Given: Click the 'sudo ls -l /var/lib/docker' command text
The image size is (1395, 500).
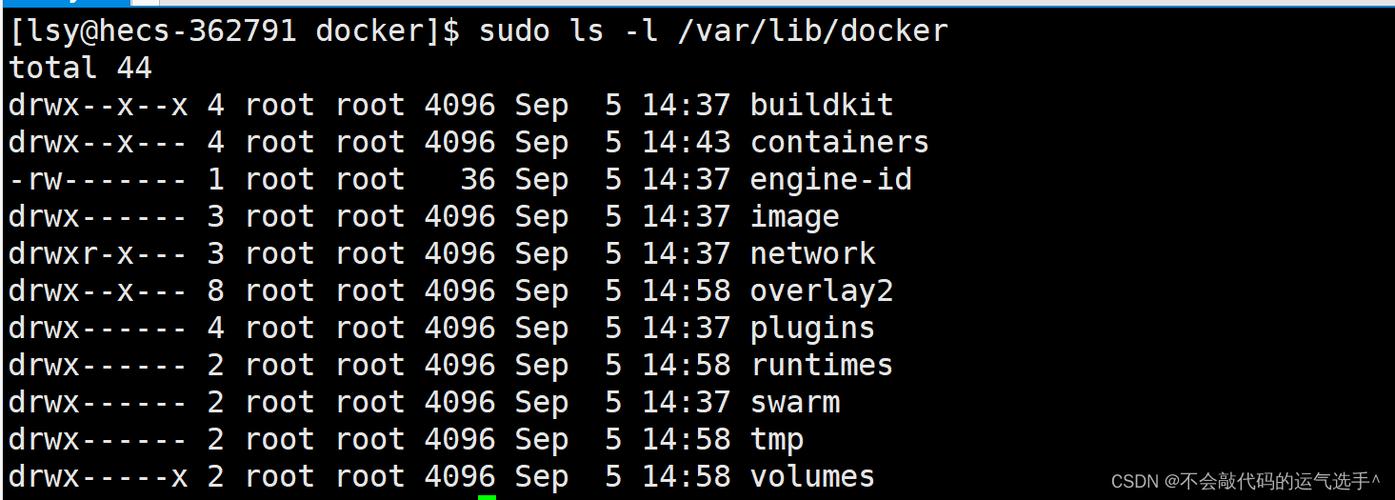Looking at the screenshot, I should click(x=713, y=31).
